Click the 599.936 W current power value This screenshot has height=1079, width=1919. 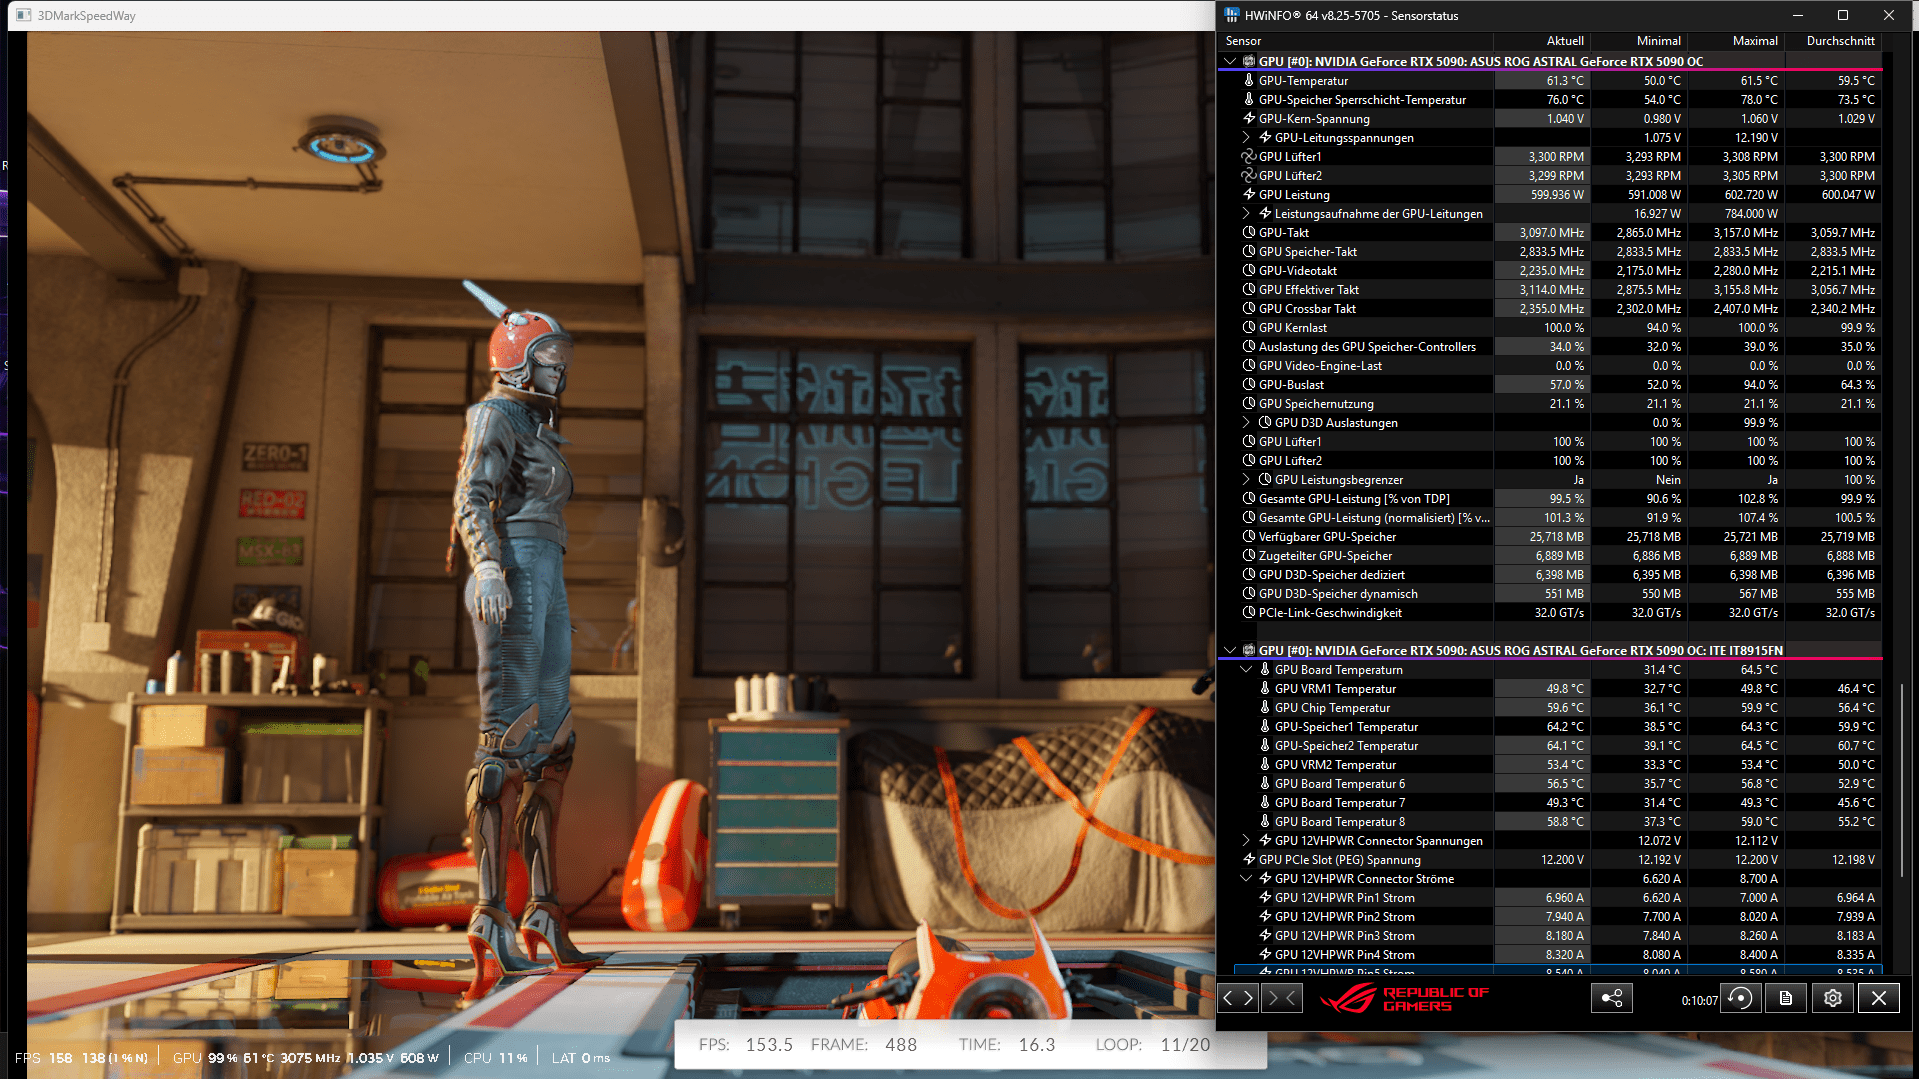pyautogui.click(x=1557, y=194)
